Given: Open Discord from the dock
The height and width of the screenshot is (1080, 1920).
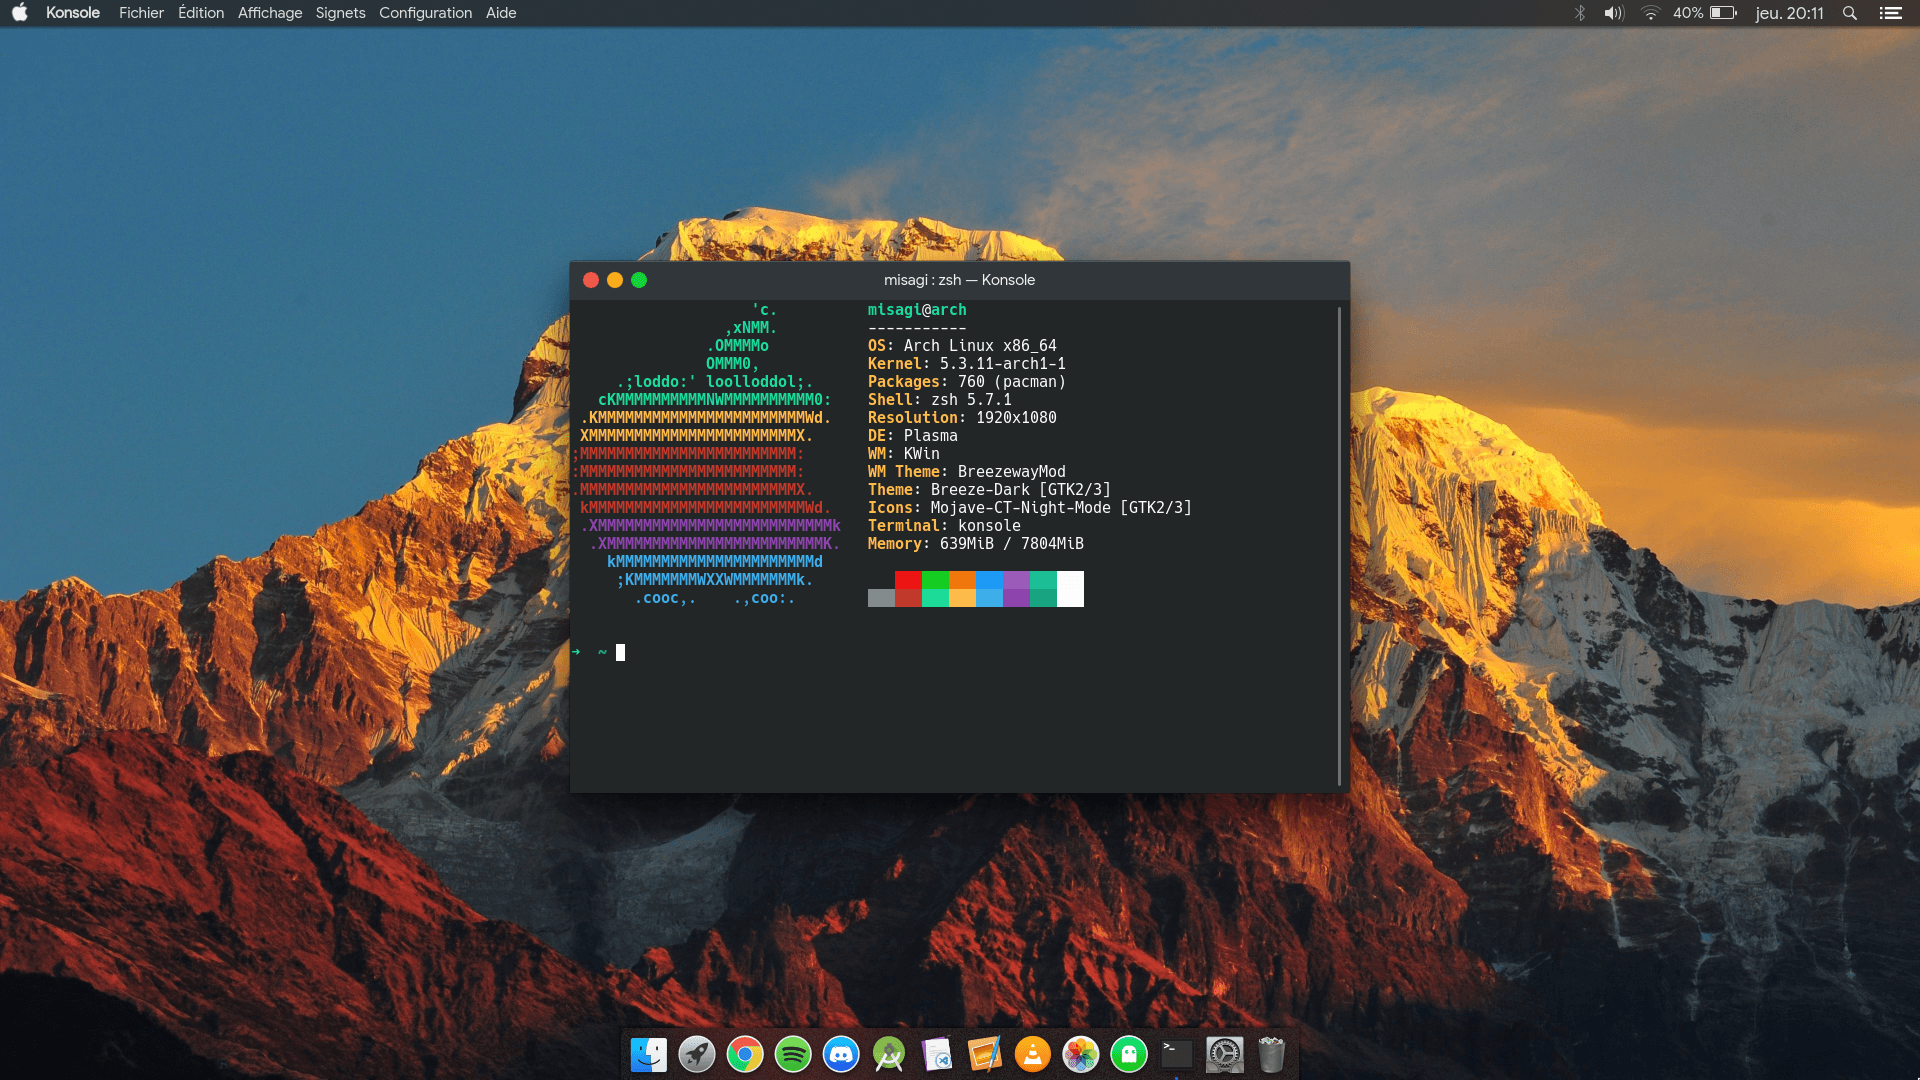Looking at the screenshot, I should 841,1054.
